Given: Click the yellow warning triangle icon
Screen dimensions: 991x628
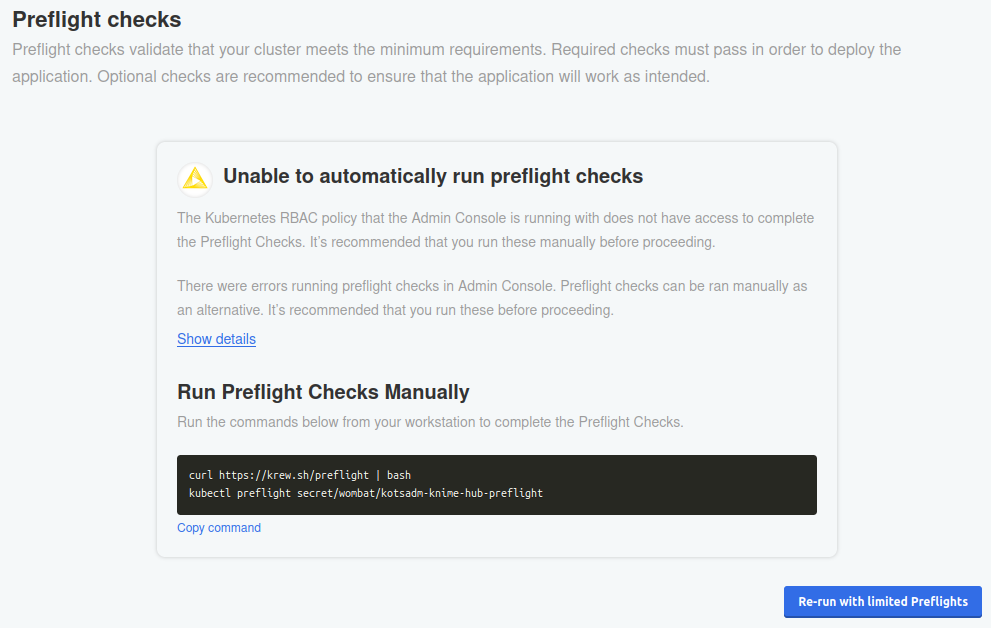Looking at the screenshot, I should pyautogui.click(x=195, y=178).
